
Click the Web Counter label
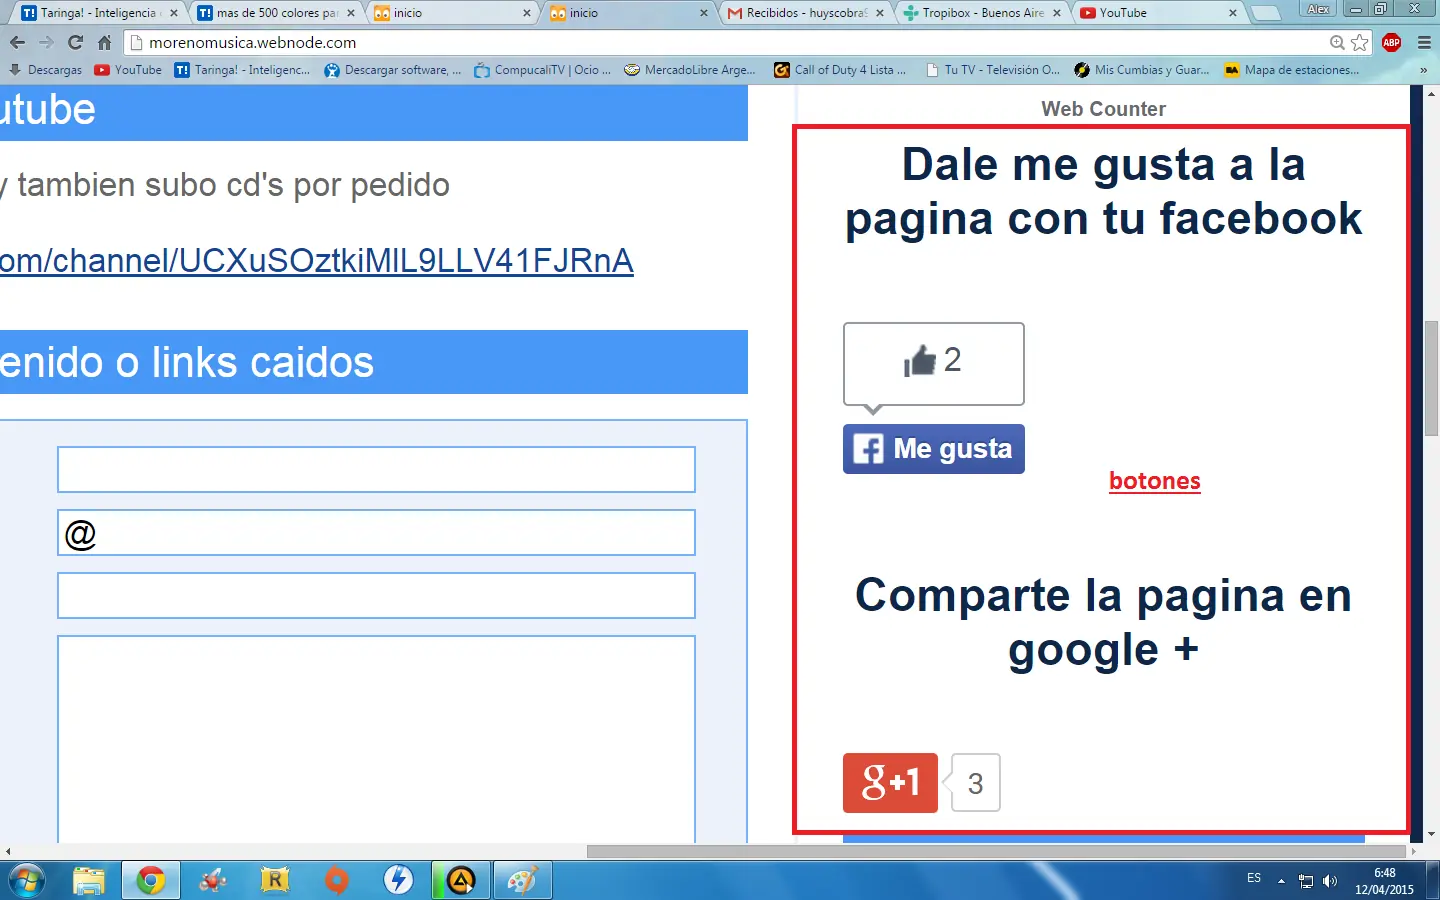pyautogui.click(x=1104, y=109)
